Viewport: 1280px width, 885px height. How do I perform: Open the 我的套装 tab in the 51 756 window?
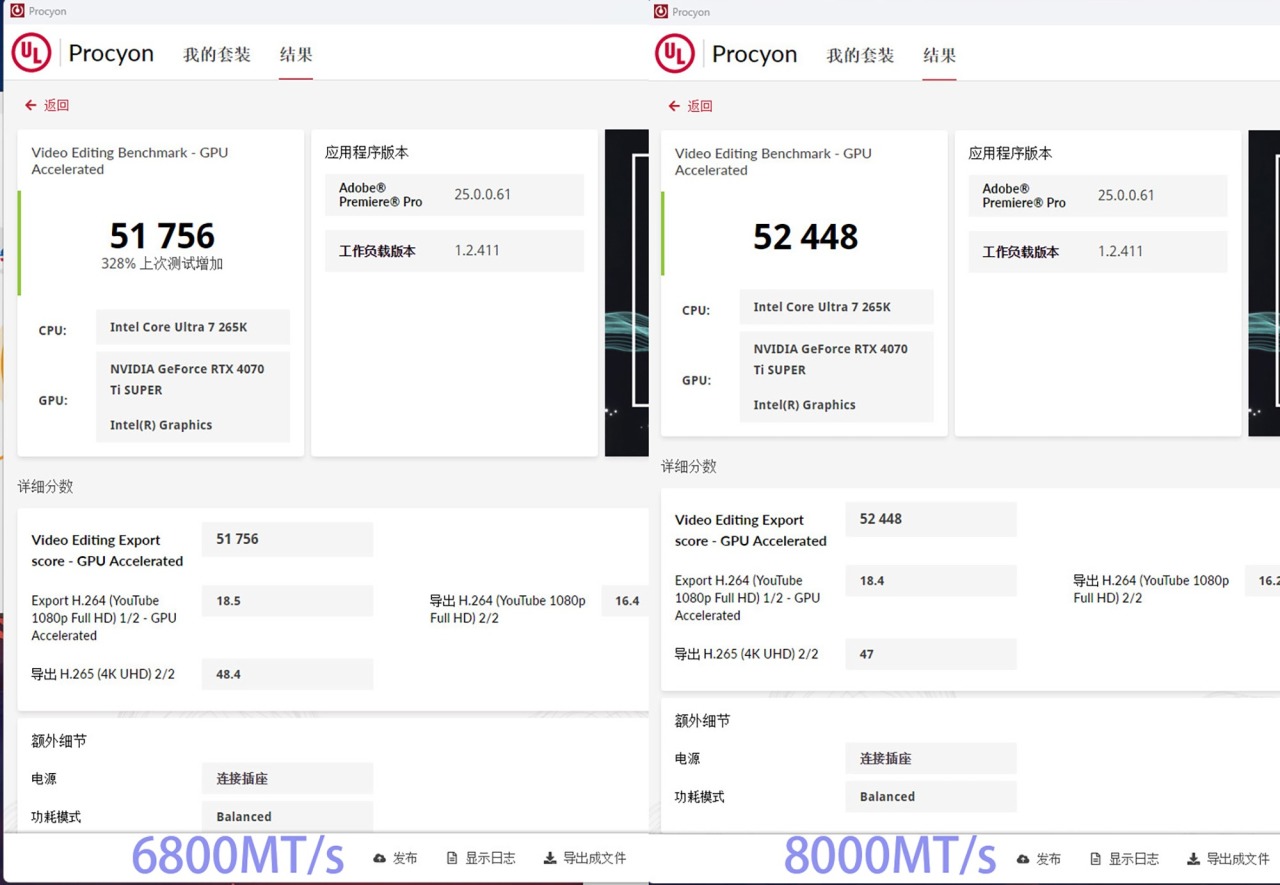pos(217,54)
